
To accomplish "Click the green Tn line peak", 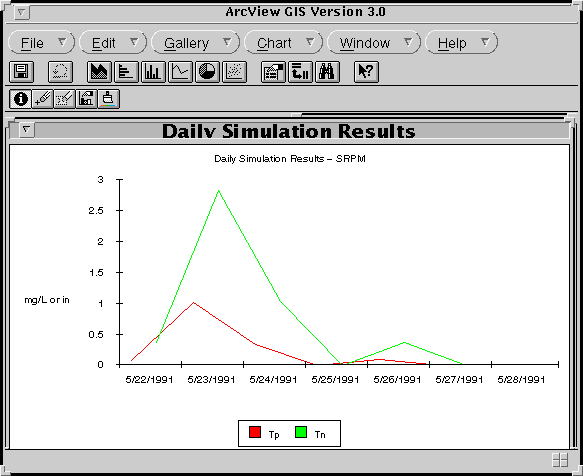I will 219,191.
